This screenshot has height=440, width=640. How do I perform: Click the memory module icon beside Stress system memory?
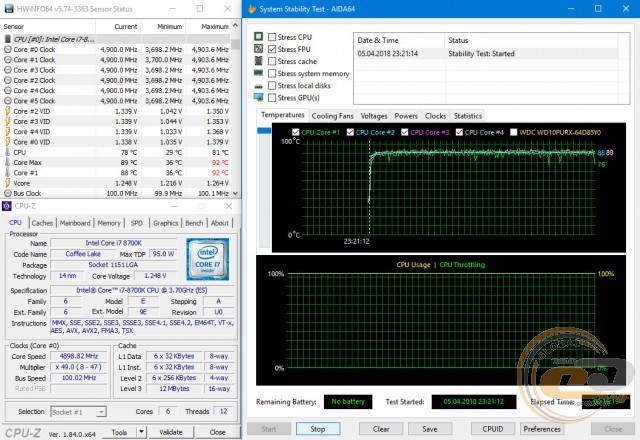click(x=258, y=73)
